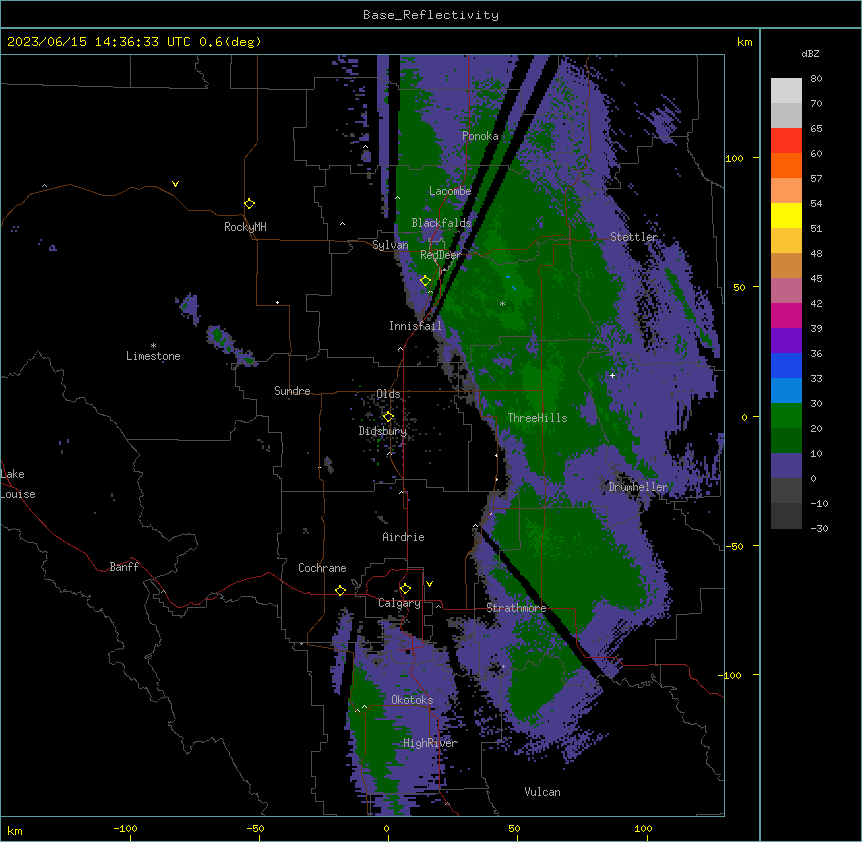Click the yellow marker above RockyMH
This screenshot has height=842, width=862.
(250, 204)
